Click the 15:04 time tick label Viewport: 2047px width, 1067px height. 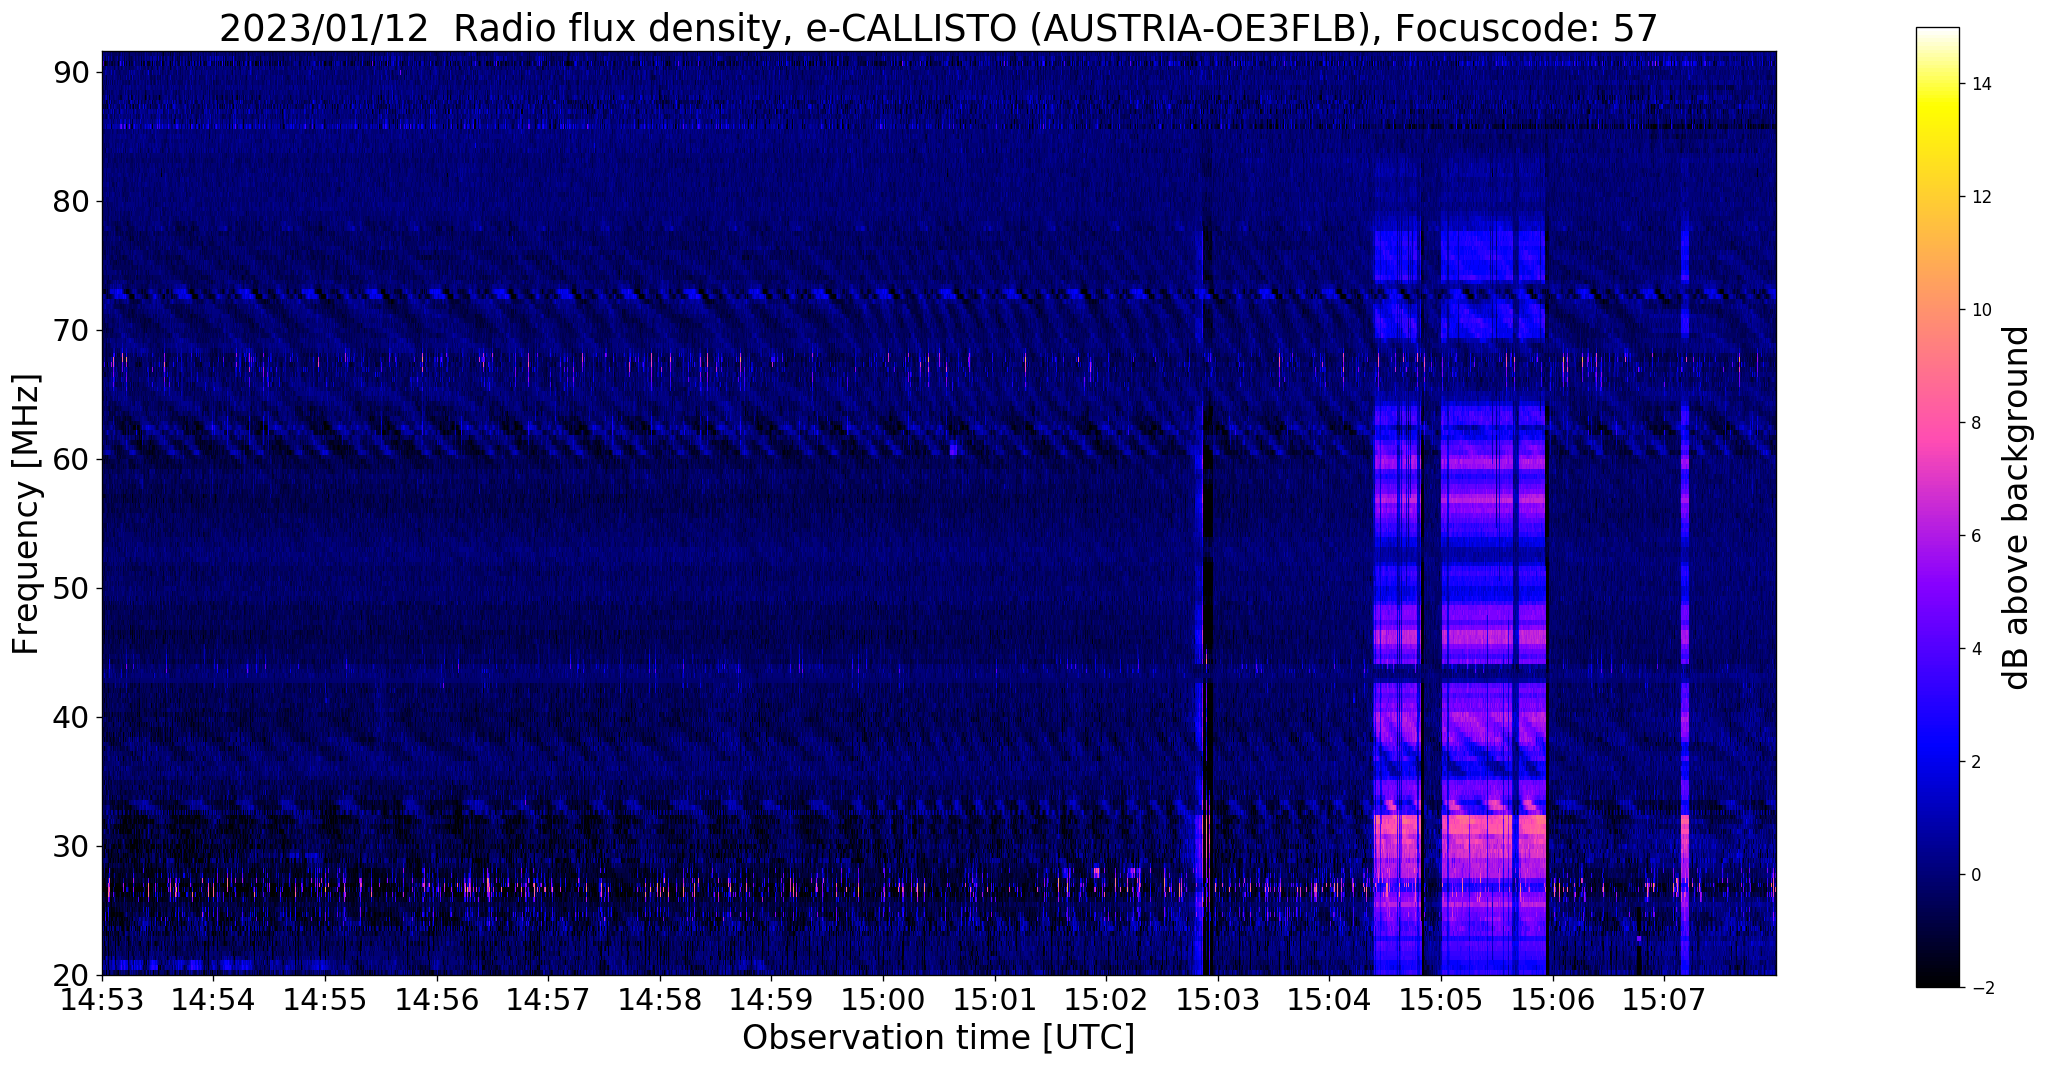click(x=1329, y=999)
